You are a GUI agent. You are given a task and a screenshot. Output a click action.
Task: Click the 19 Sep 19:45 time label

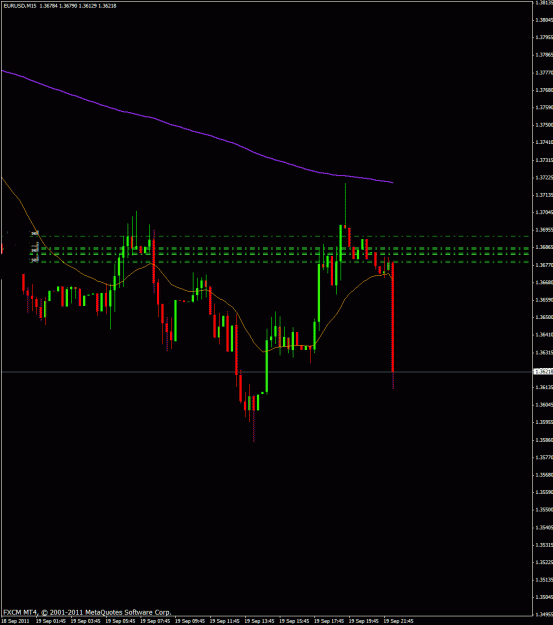(x=363, y=621)
